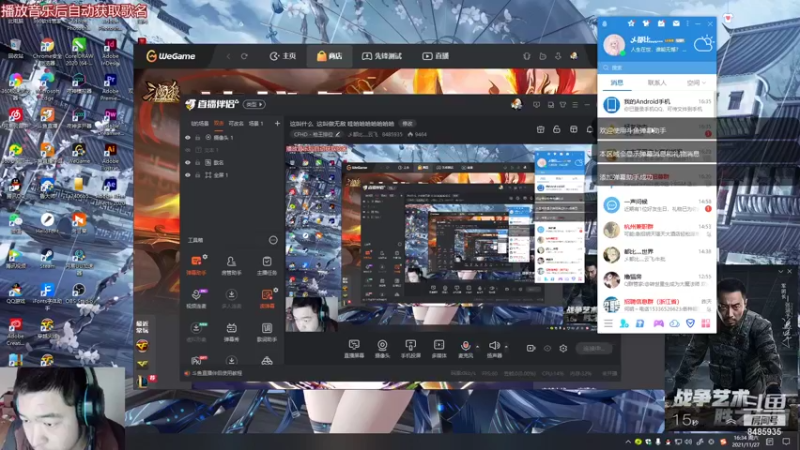Open the 主播任务 tool icon
Image resolution: width=800 pixels, height=450 pixels.
coord(266,265)
